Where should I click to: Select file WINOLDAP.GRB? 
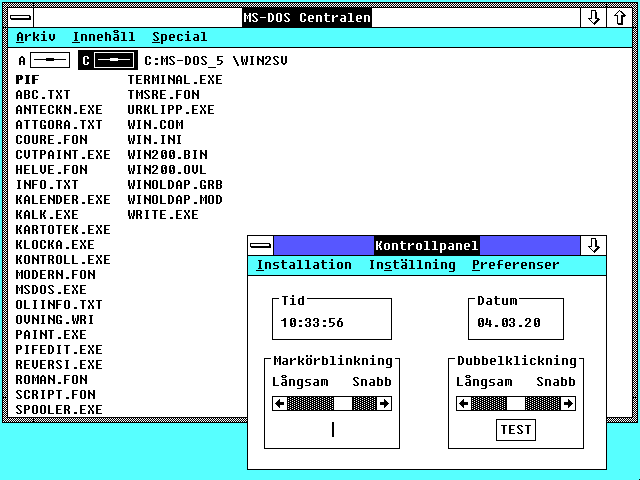coord(175,184)
